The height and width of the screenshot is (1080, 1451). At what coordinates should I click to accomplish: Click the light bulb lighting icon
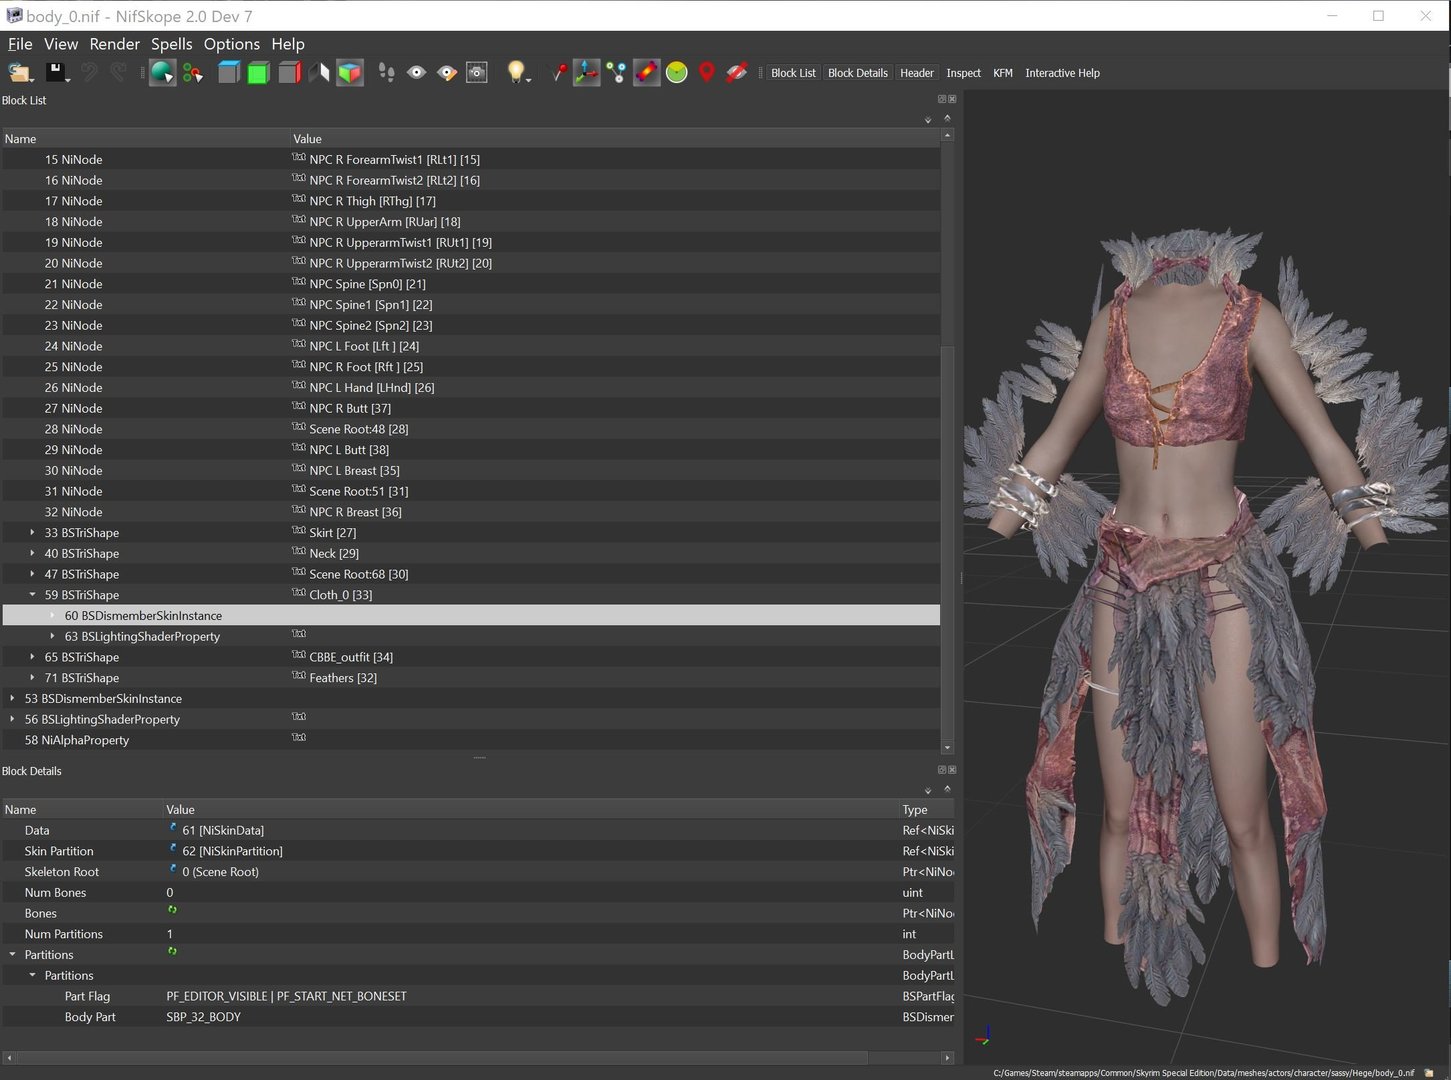516,72
